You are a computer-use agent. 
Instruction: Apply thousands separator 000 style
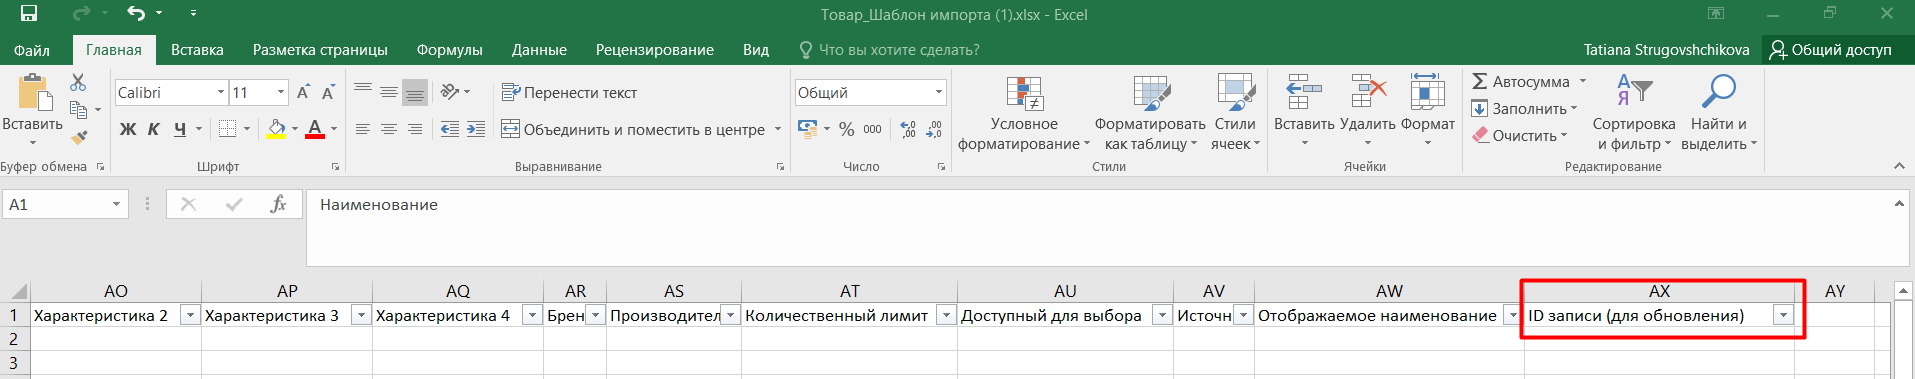click(873, 129)
